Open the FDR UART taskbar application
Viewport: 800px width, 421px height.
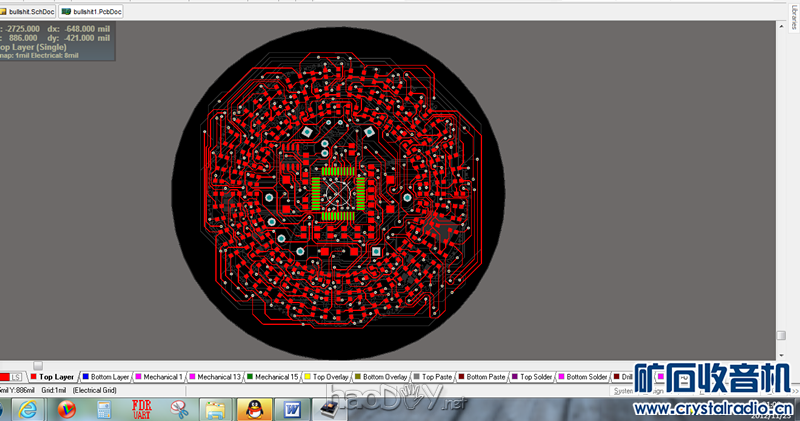click(141, 408)
